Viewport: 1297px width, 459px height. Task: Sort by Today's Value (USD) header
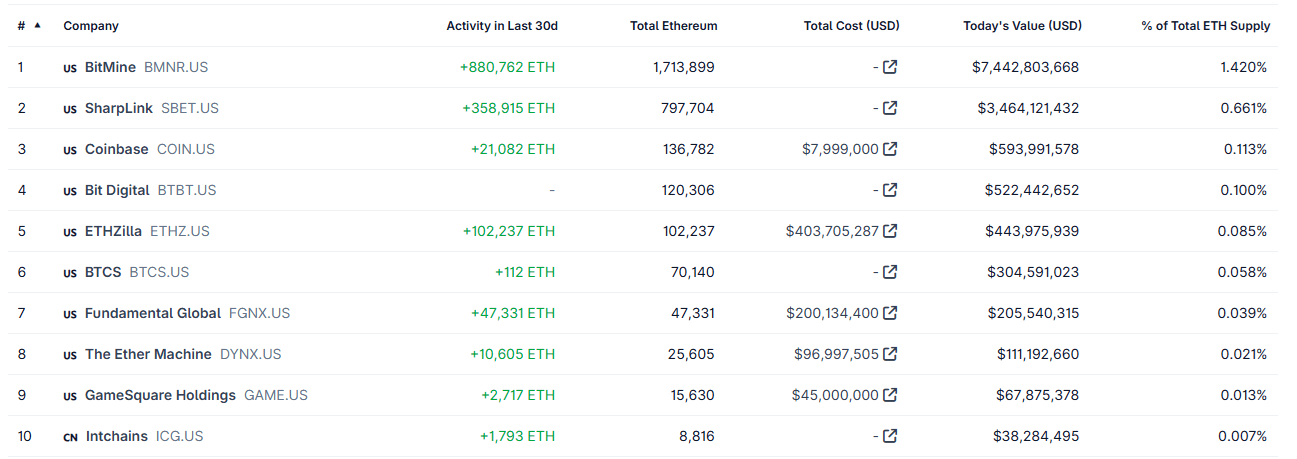pyautogui.click(x=1022, y=26)
